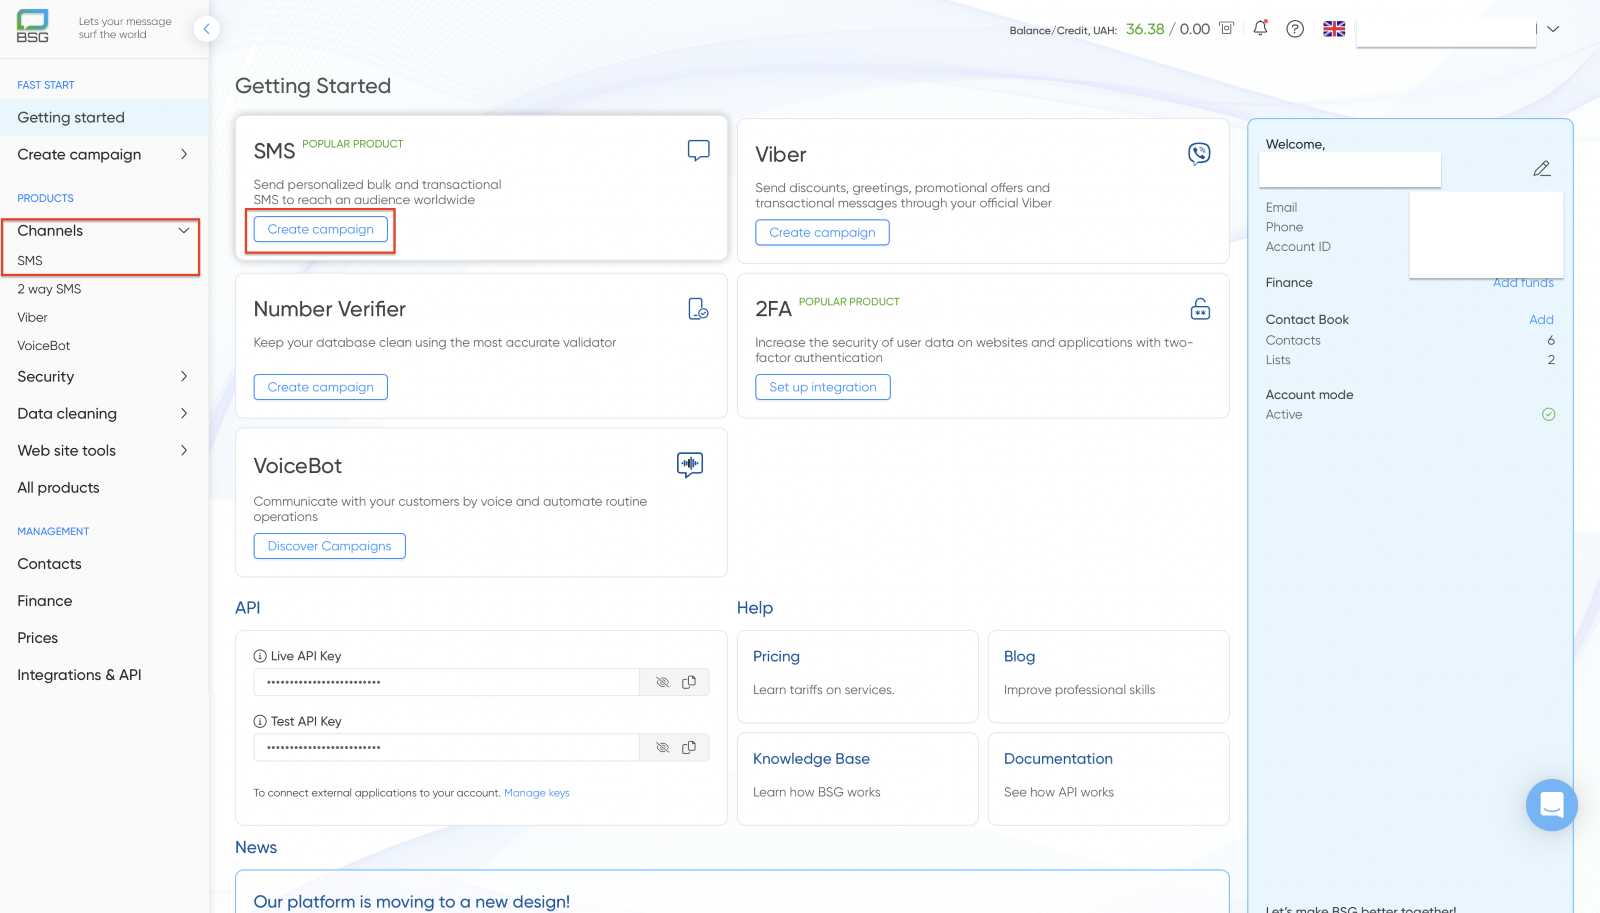Expand the Create campaign submenu
Image resolution: width=1600 pixels, height=913 pixels.
pyautogui.click(x=184, y=154)
